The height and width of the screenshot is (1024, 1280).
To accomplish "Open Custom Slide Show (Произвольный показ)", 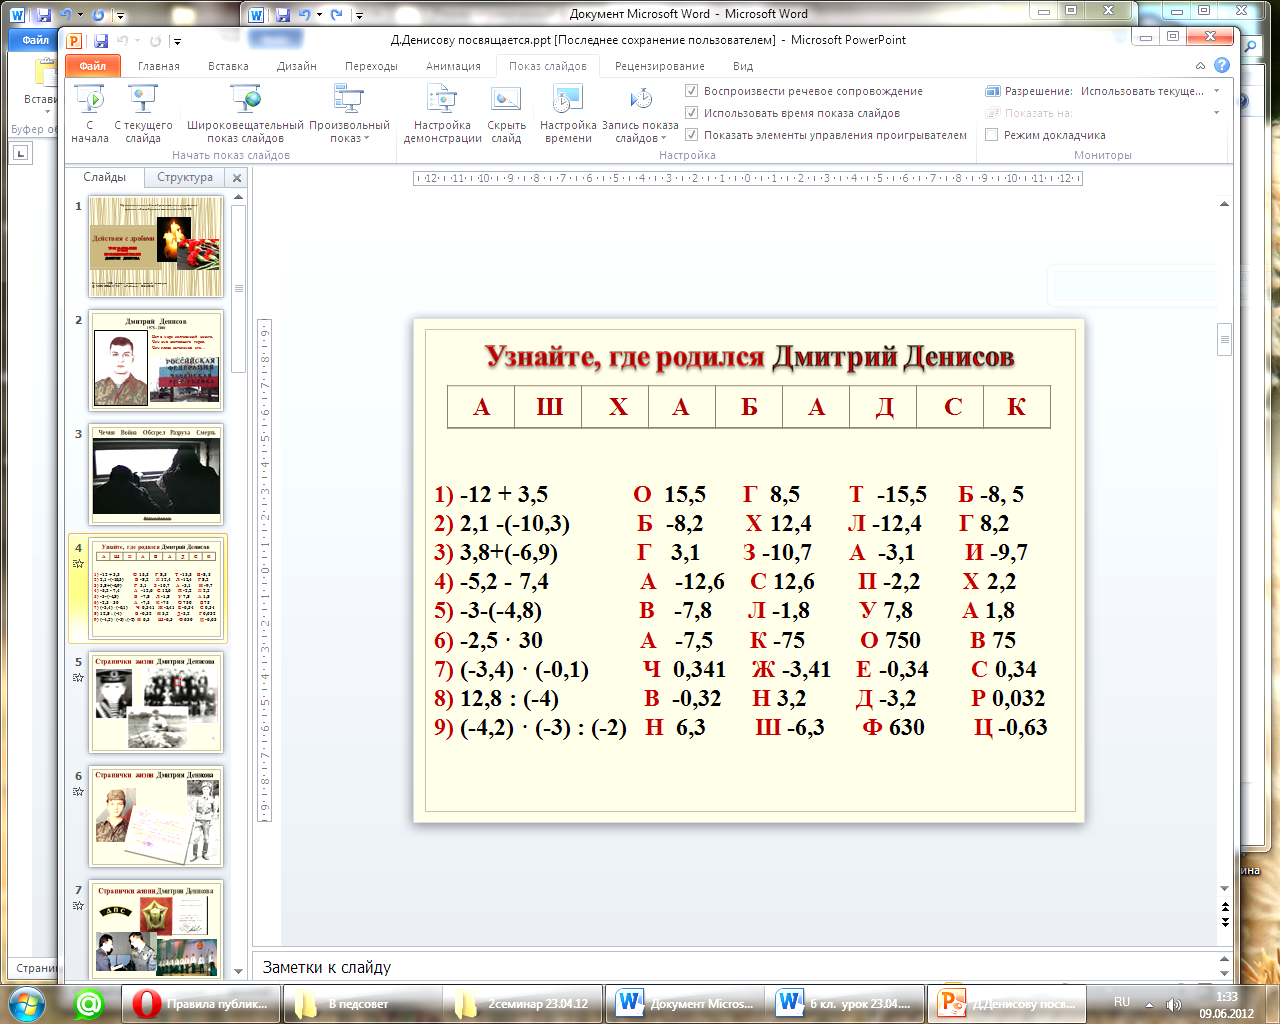I will point(349,113).
